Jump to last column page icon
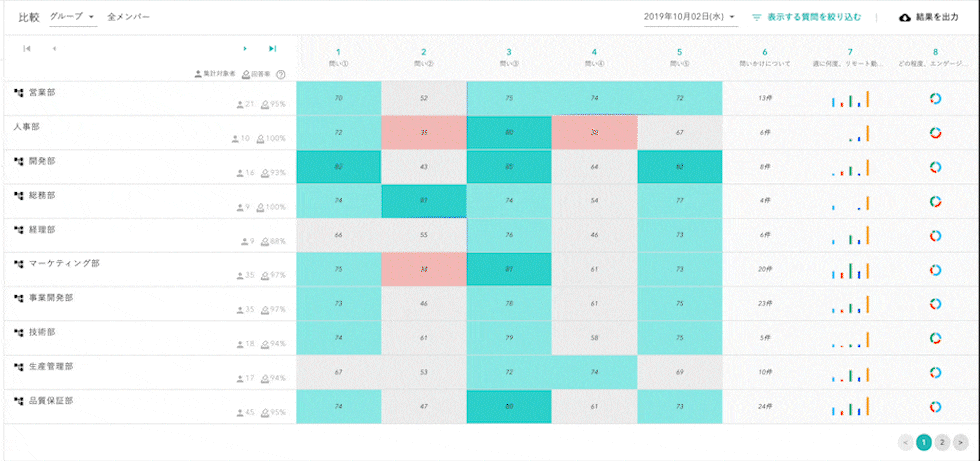 click(272, 48)
